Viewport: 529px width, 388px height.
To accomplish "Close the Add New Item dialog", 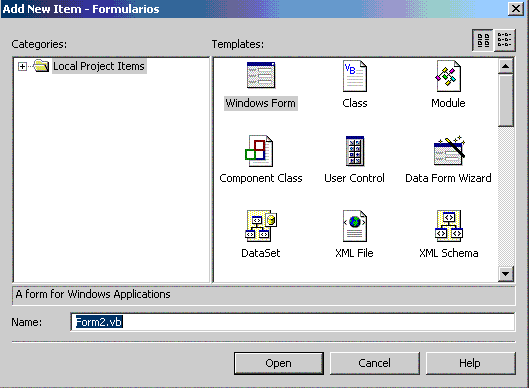I will tap(516, 8).
